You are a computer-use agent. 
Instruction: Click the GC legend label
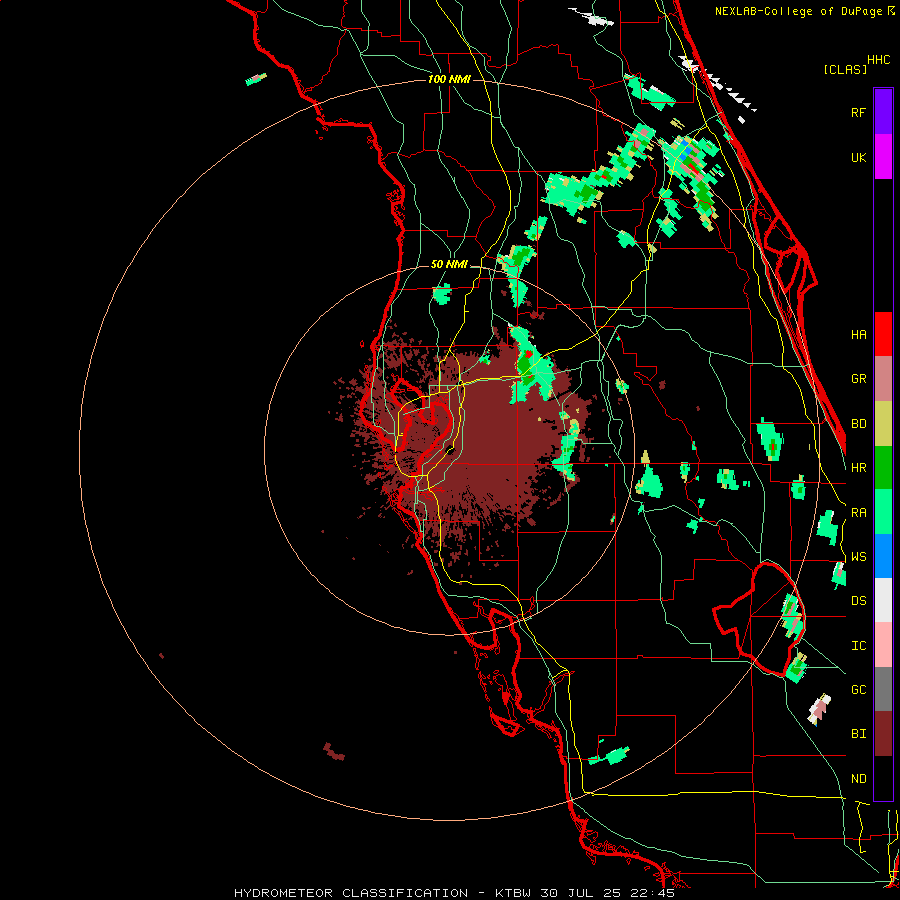pyautogui.click(x=858, y=689)
